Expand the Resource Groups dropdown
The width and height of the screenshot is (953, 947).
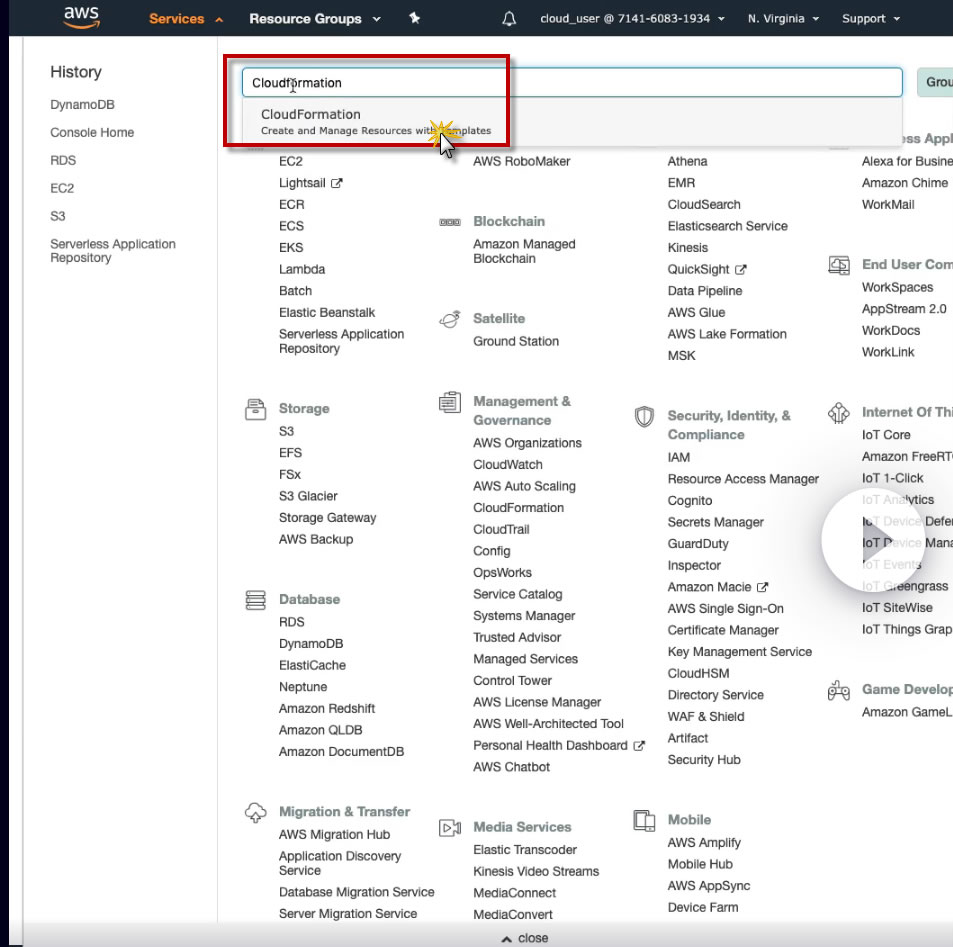315,19
